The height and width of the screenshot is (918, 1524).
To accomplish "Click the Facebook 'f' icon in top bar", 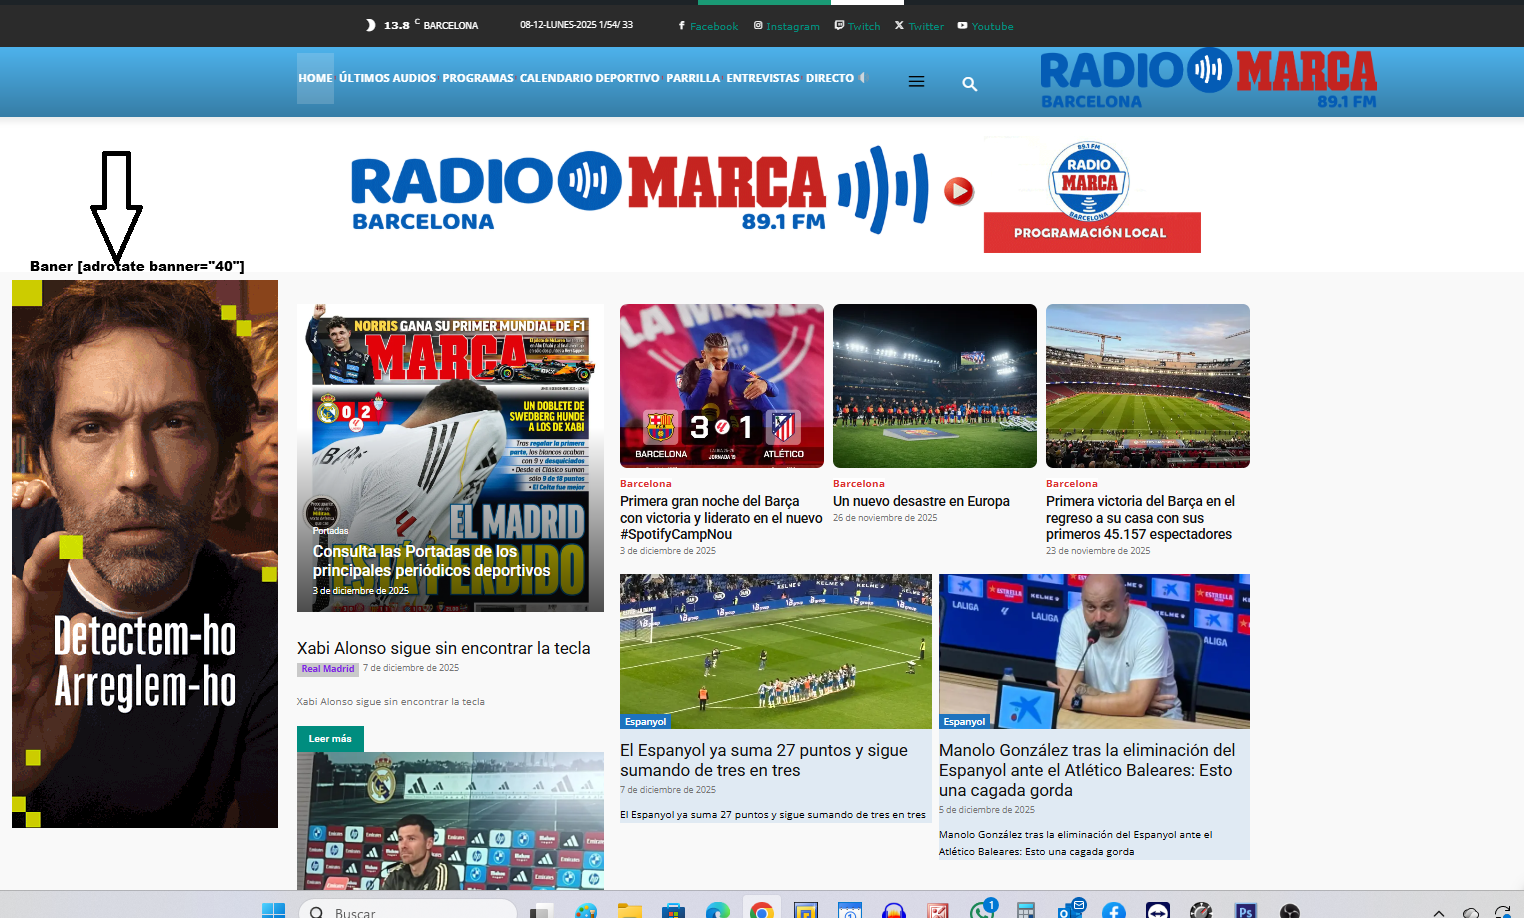I will click(681, 26).
